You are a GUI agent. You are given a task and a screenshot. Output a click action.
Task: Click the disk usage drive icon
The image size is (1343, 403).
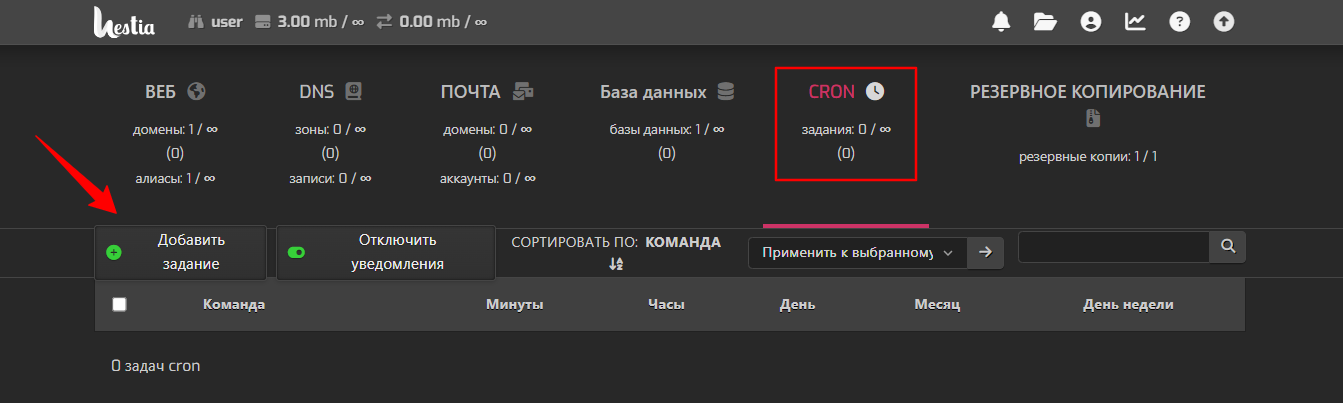[263, 21]
